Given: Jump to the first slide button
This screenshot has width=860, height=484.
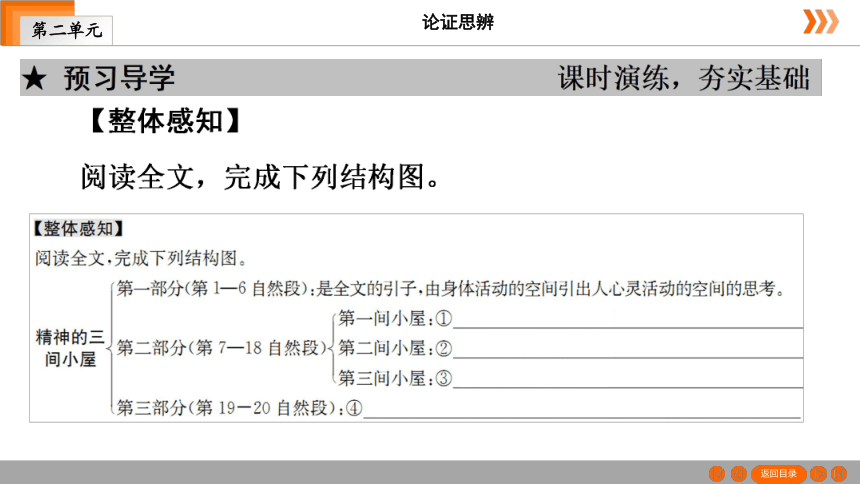Looking at the screenshot, I should 717,474.
